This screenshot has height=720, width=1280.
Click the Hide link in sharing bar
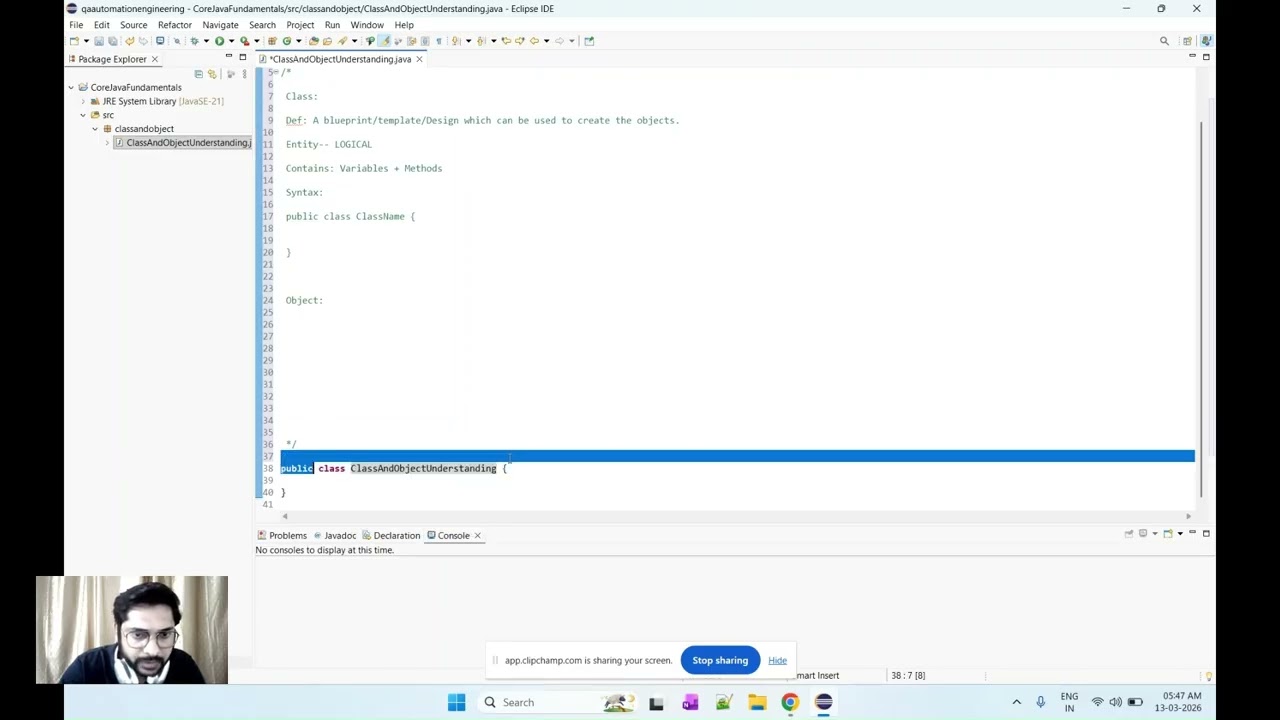coord(777,660)
